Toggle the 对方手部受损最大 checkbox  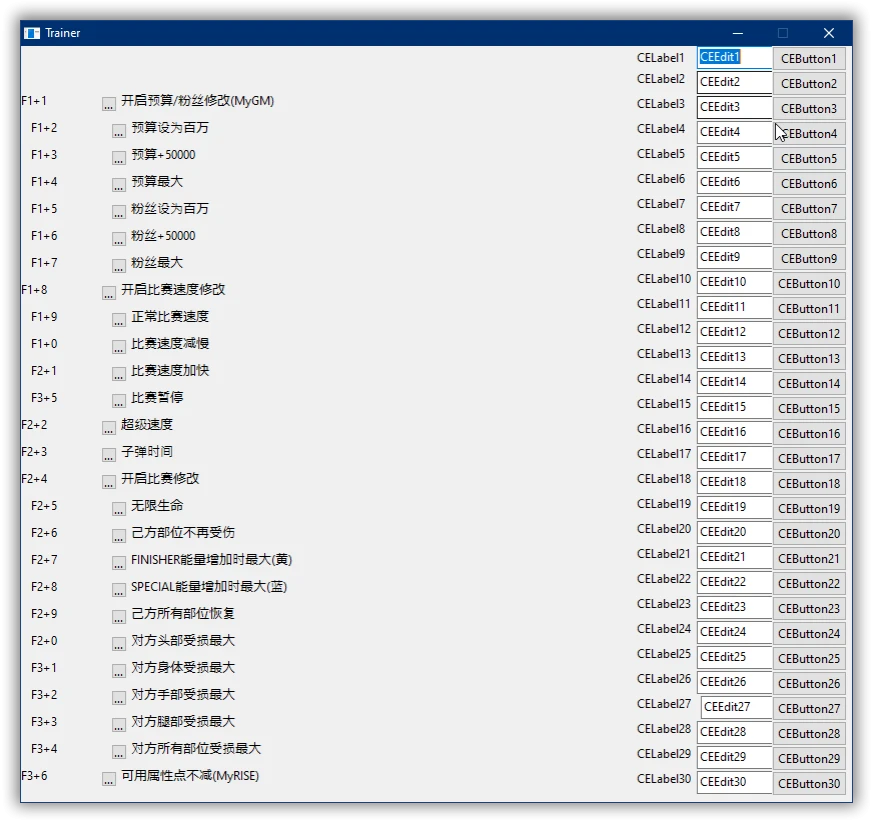click(x=118, y=698)
